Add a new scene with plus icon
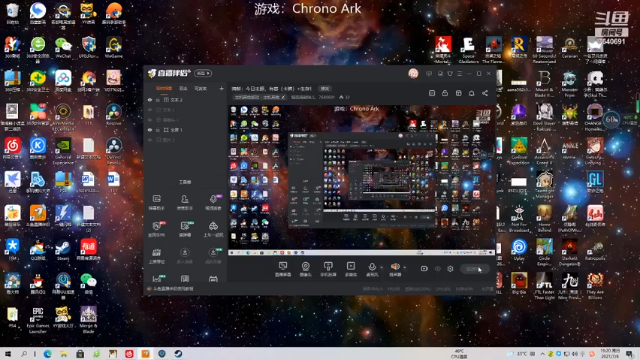 [x=221, y=88]
